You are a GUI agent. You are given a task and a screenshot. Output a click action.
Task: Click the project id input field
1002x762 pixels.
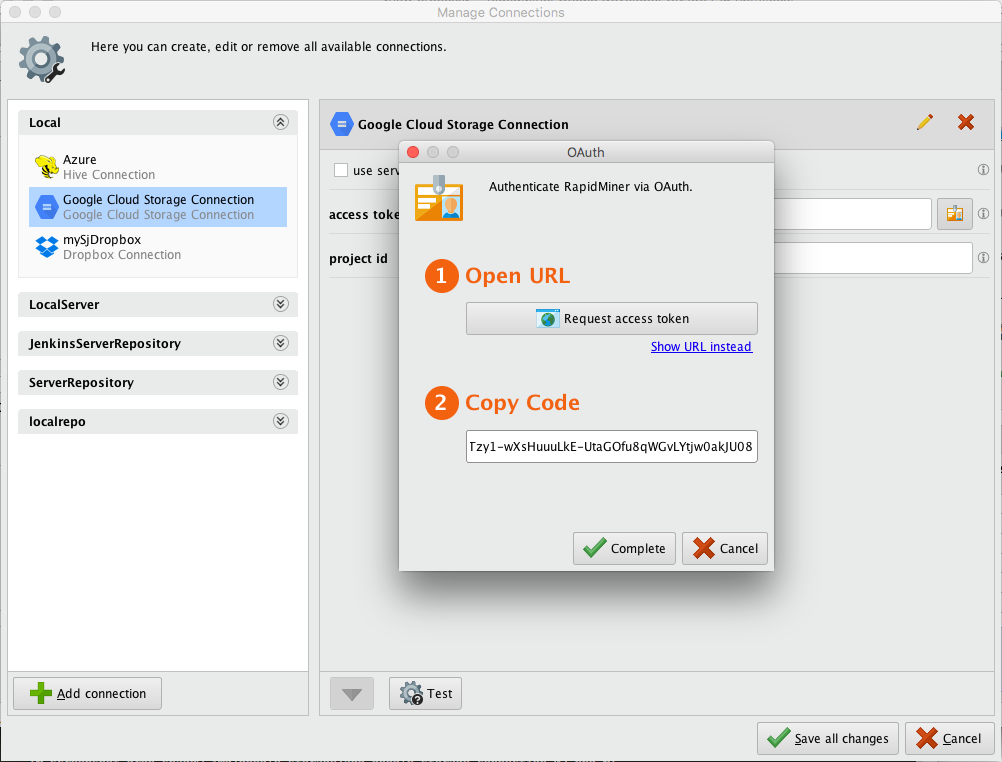point(873,258)
